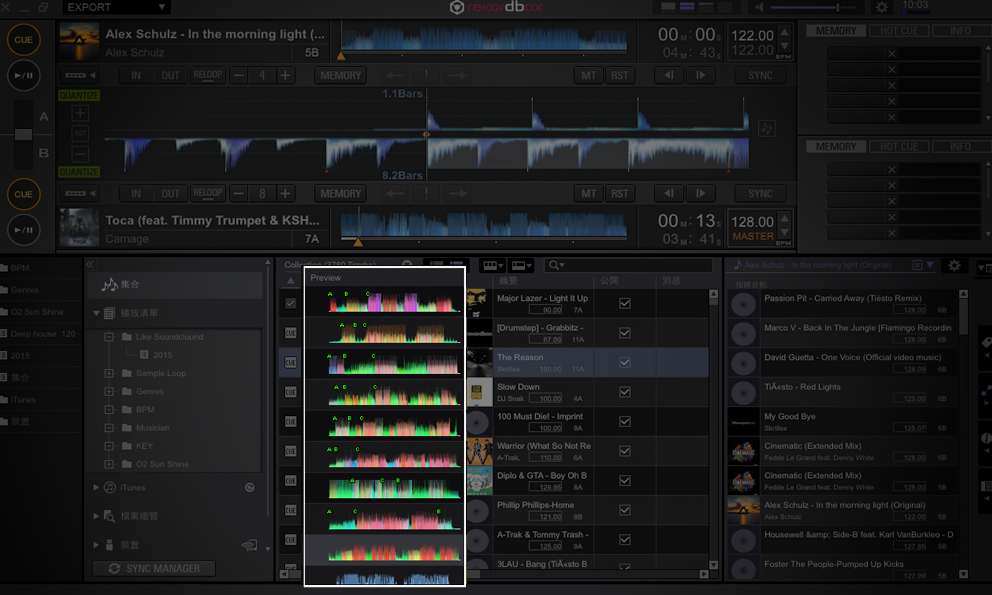Select the first layout view icon
The height and width of the screenshot is (595, 992).
coord(668,7)
